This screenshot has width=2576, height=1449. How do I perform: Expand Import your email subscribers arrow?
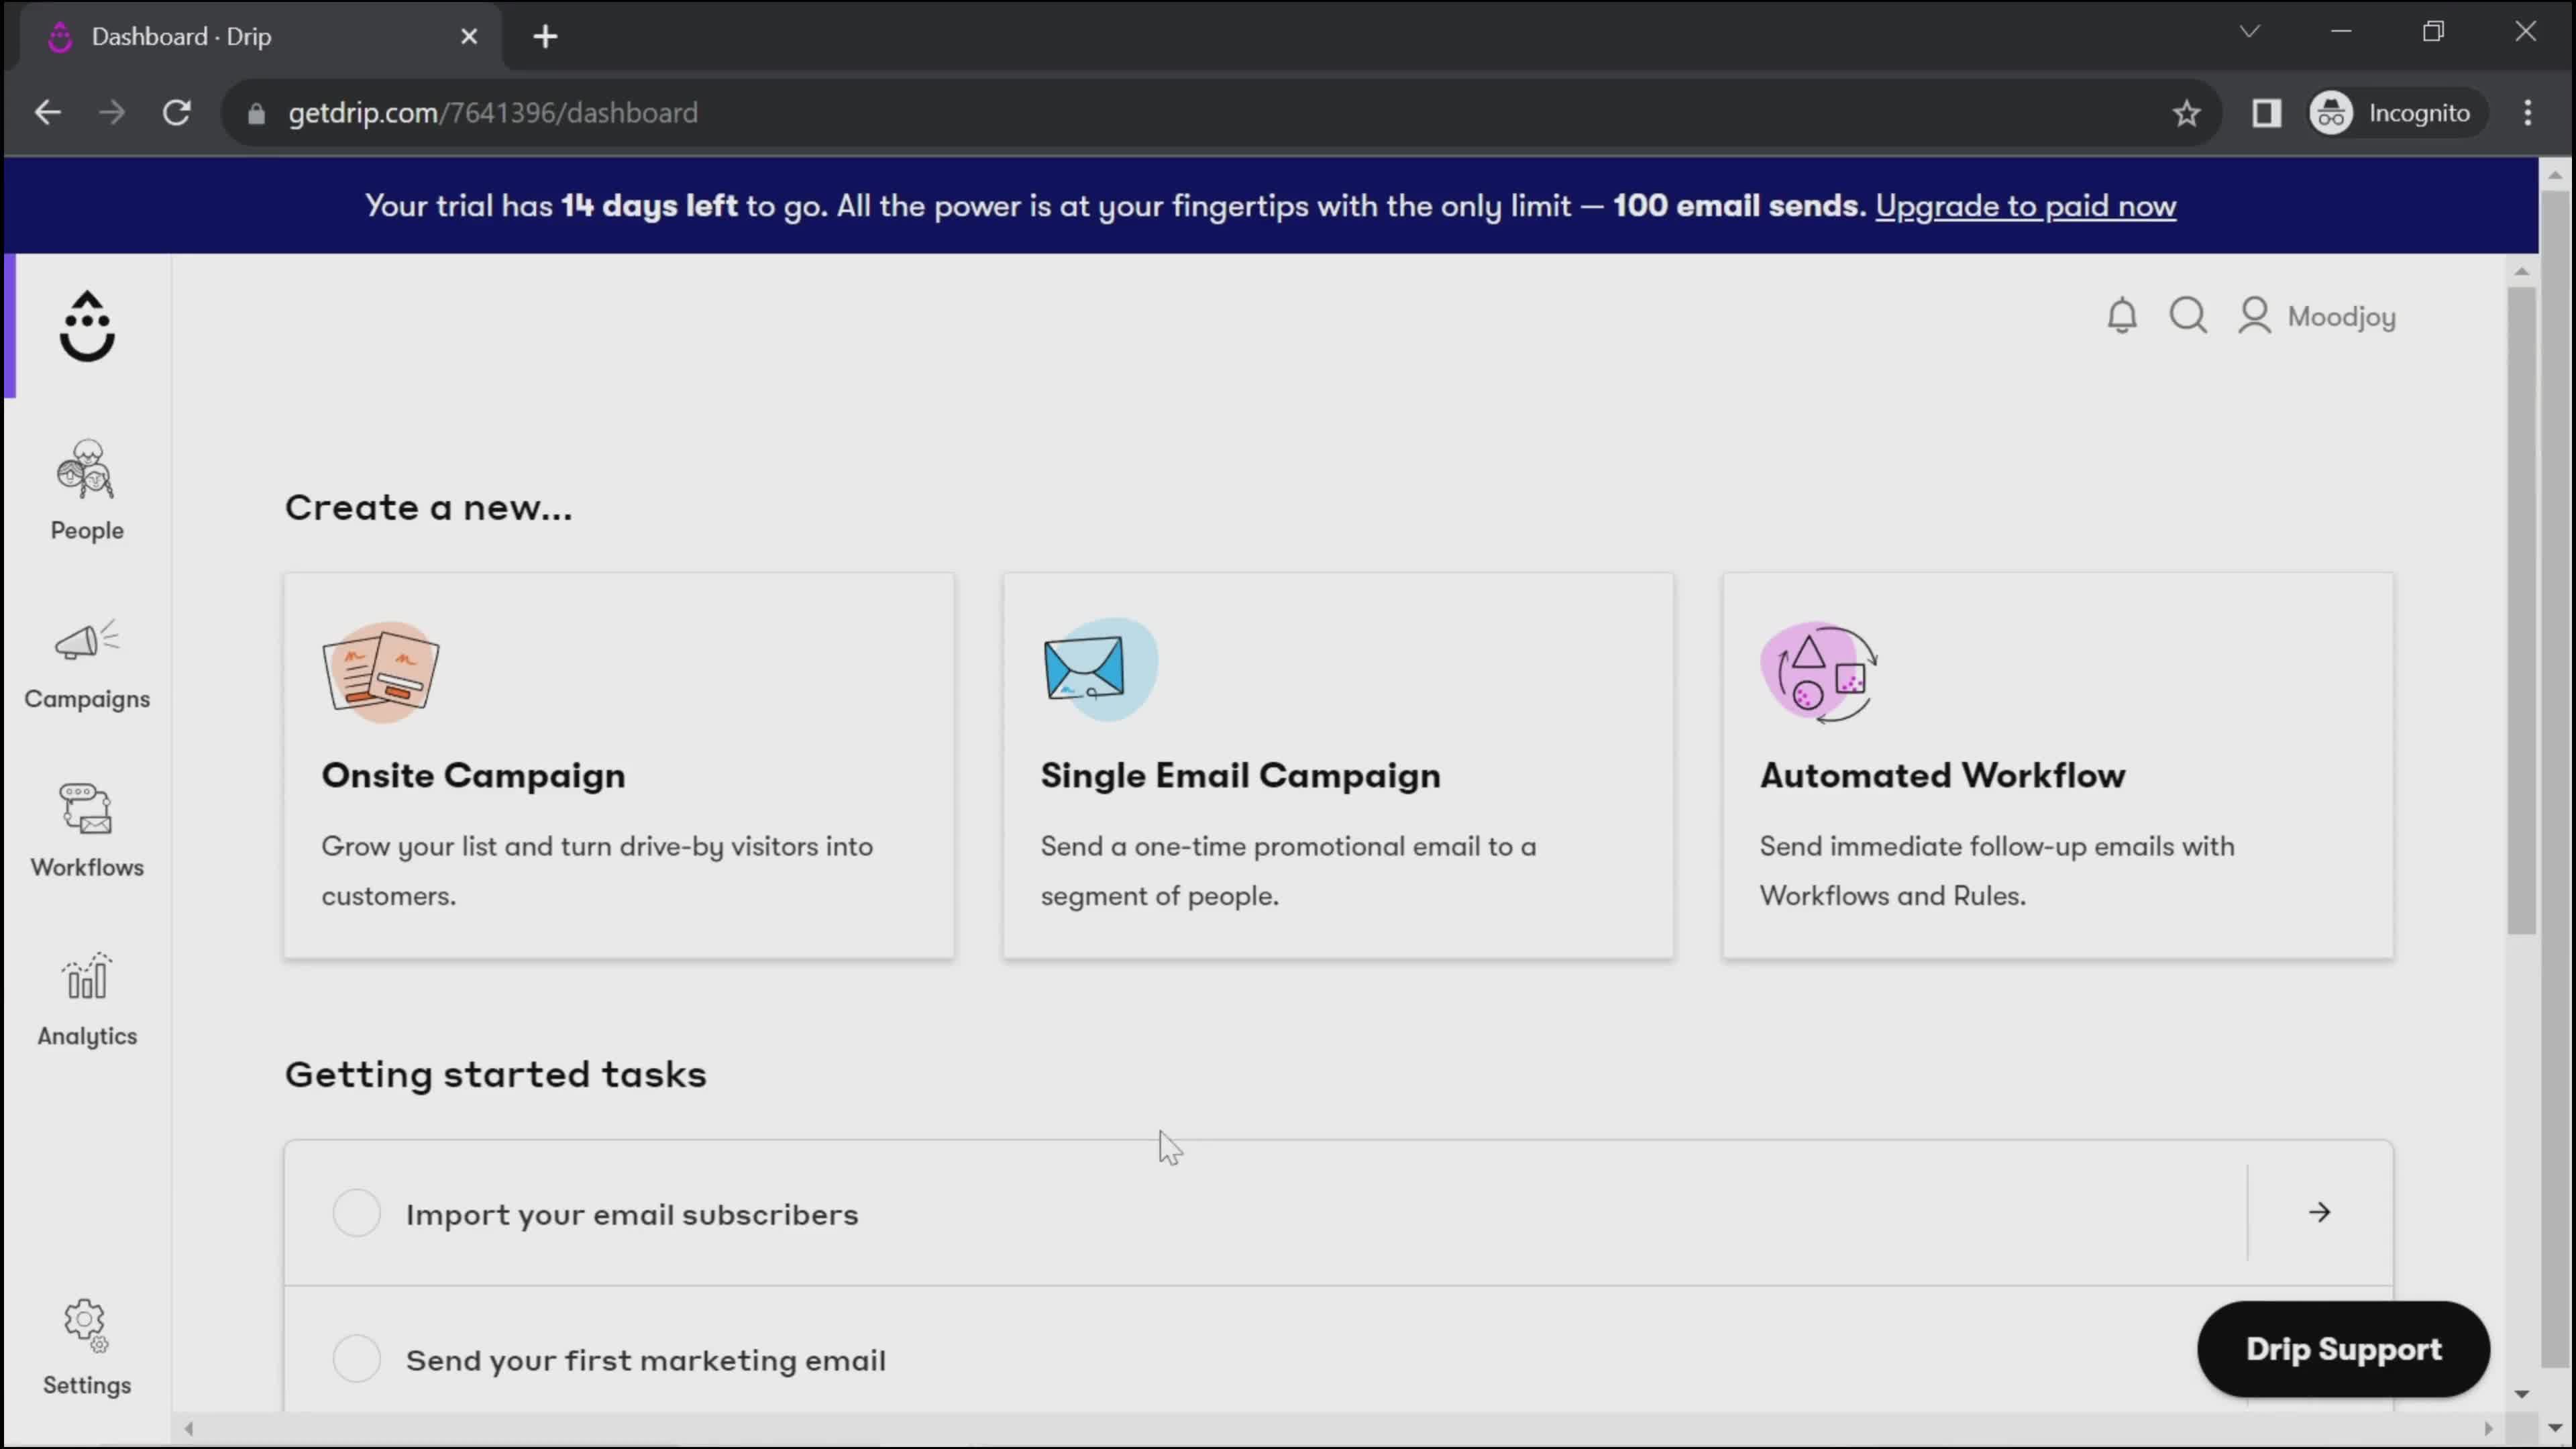point(2319,1213)
